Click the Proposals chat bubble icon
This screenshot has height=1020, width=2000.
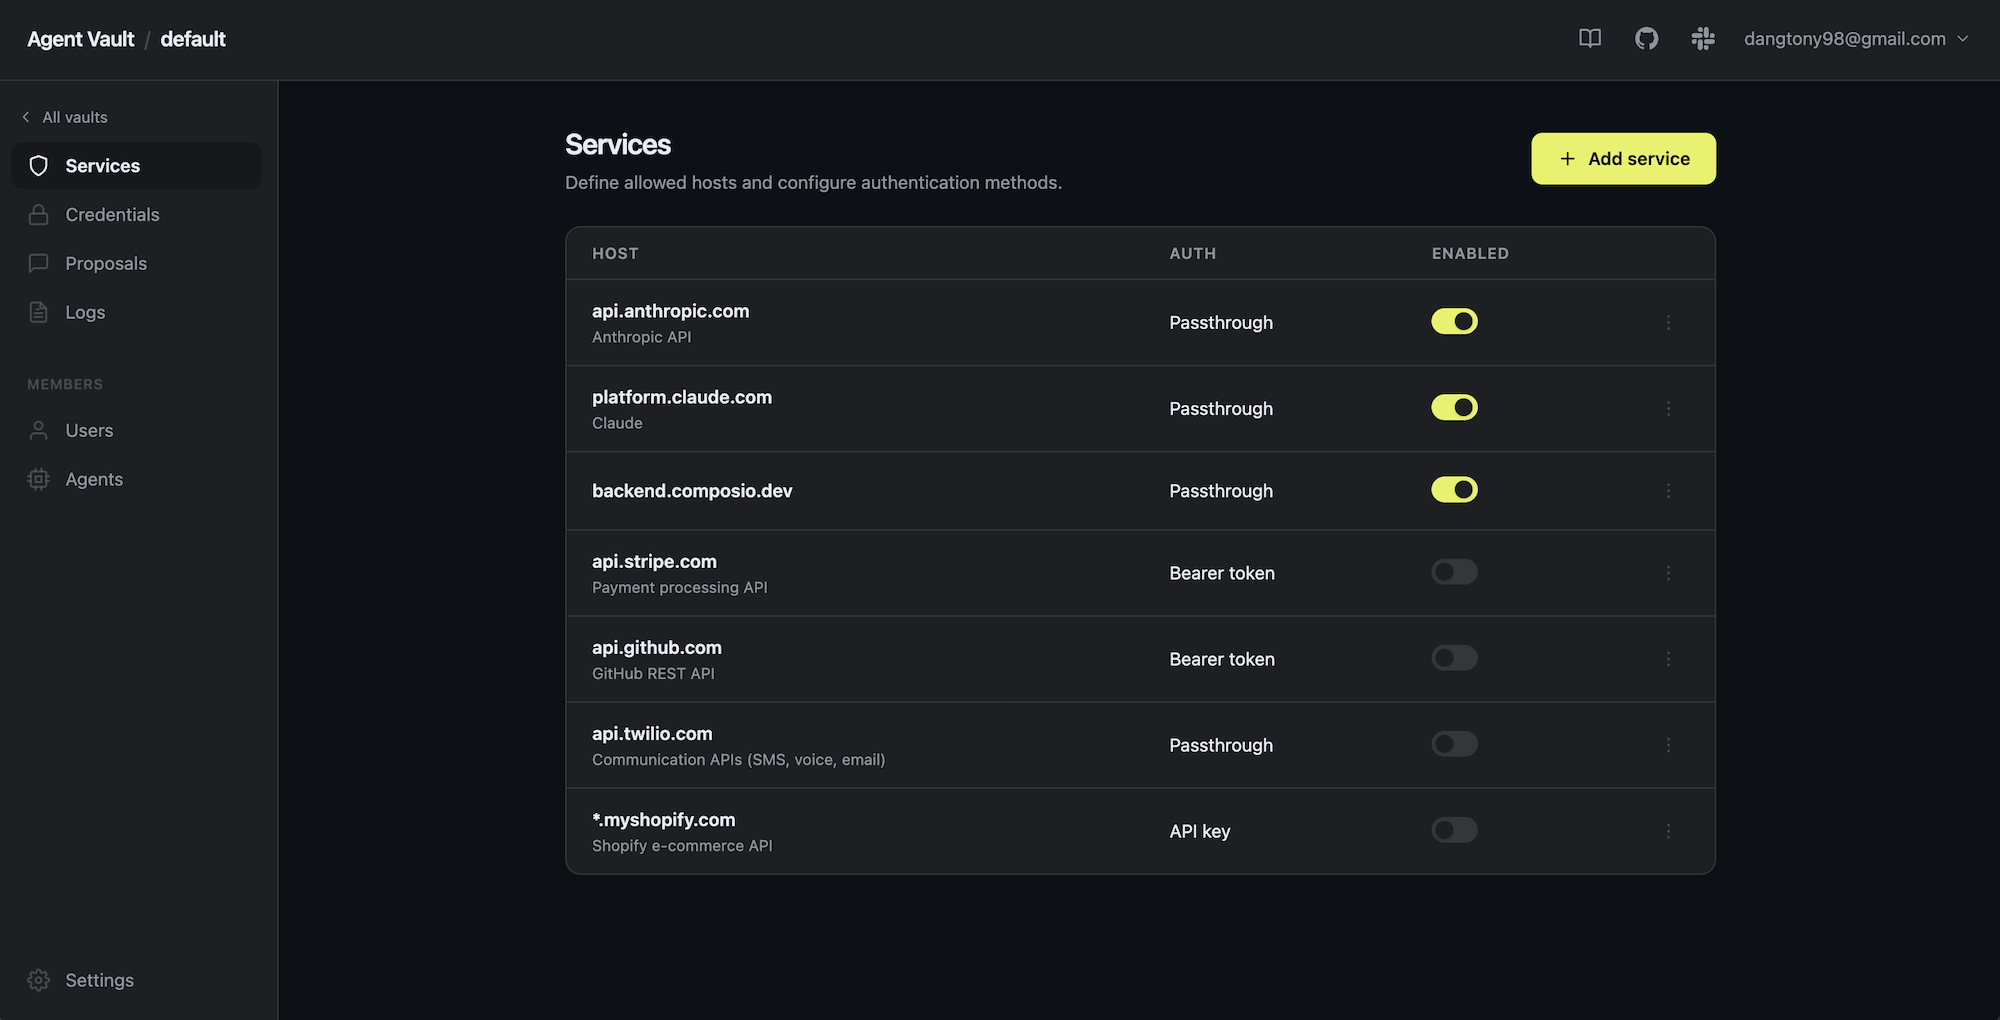click(x=39, y=264)
